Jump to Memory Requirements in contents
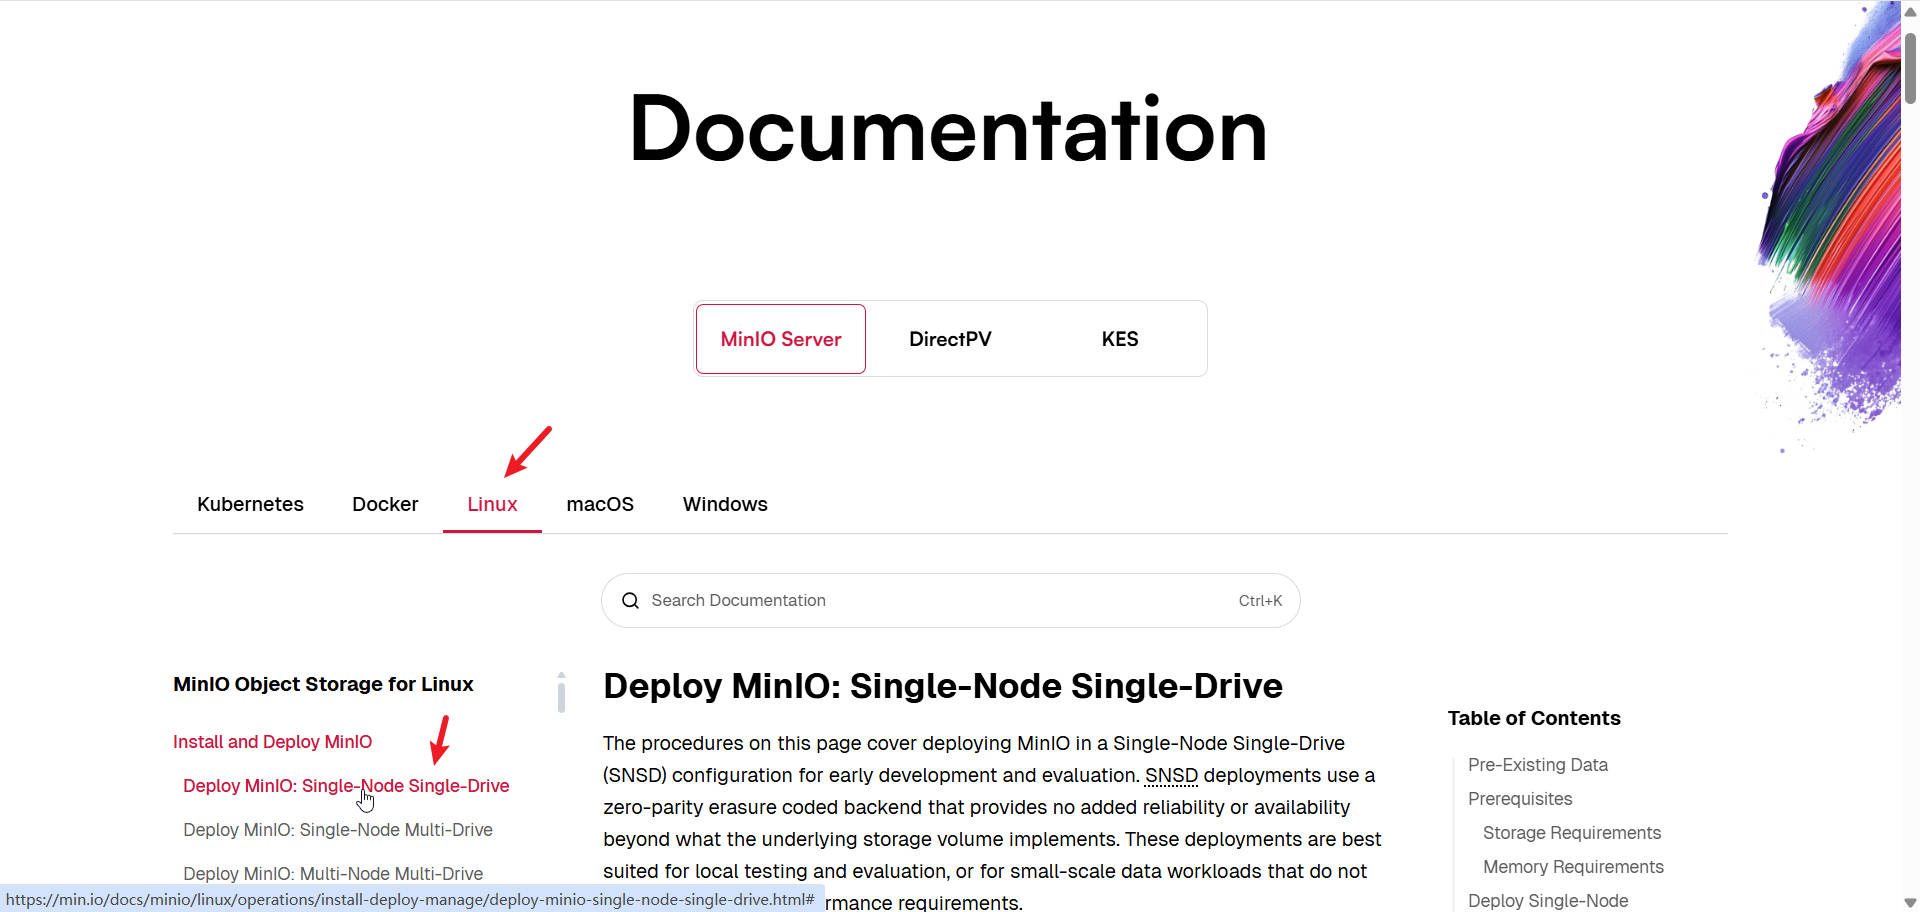Image resolution: width=1920 pixels, height=912 pixels. point(1573,867)
